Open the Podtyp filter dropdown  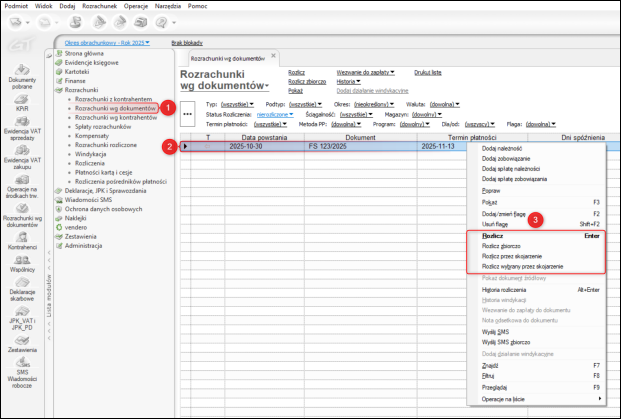[305, 105]
